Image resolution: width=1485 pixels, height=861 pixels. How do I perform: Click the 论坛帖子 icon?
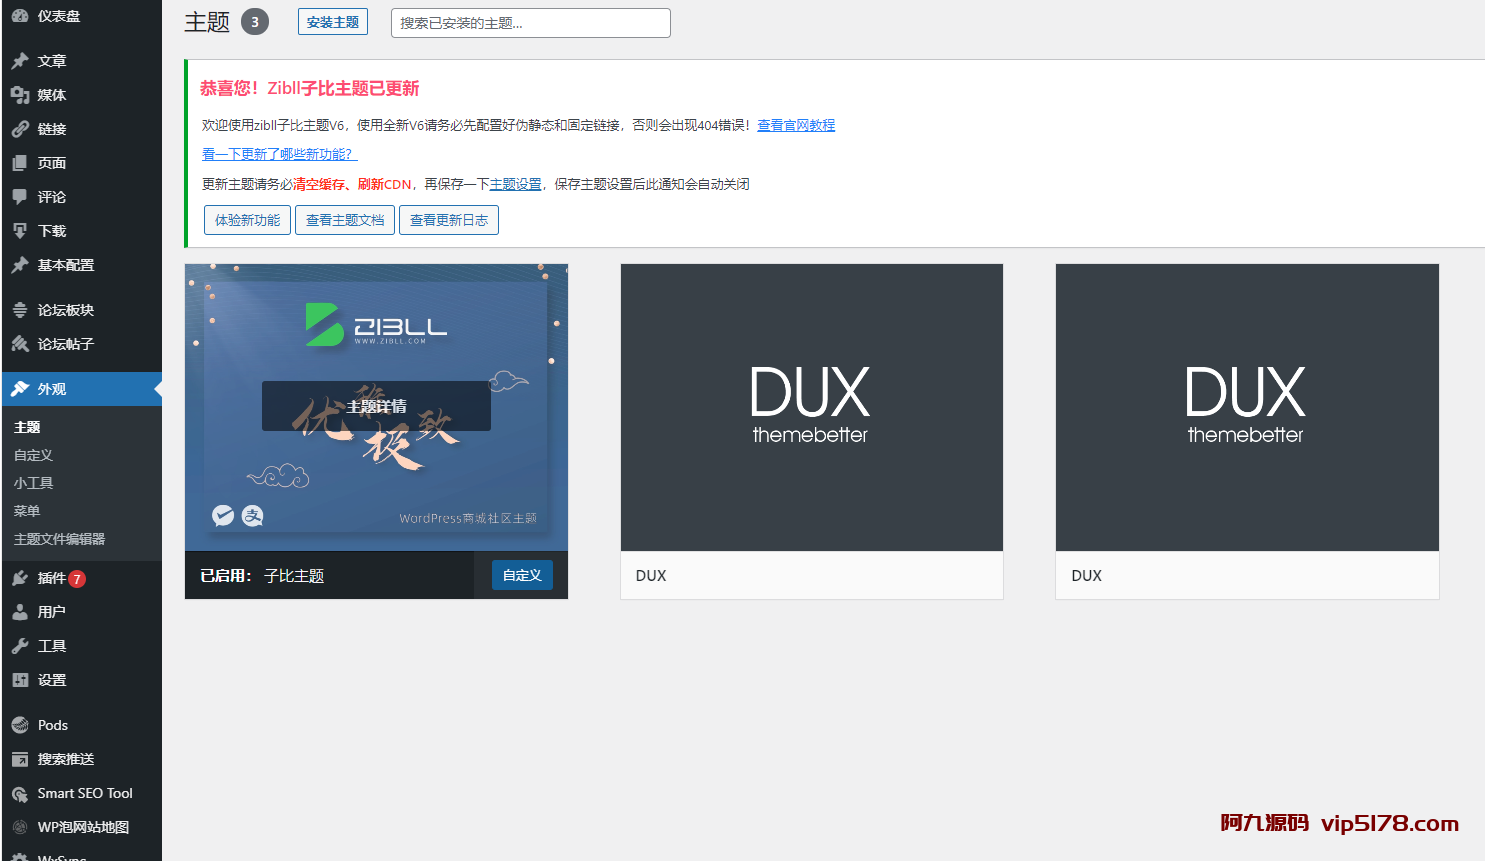tap(20, 344)
